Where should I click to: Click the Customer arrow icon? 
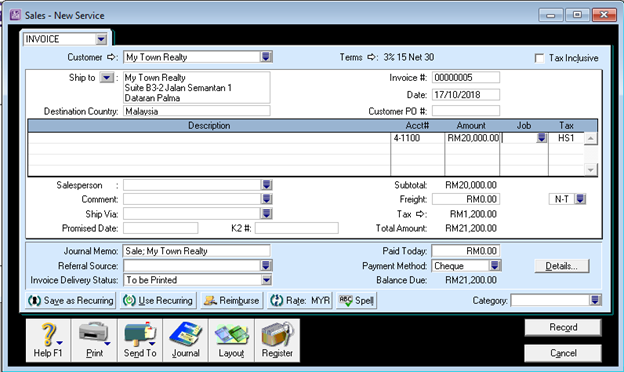pyautogui.click(x=112, y=57)
